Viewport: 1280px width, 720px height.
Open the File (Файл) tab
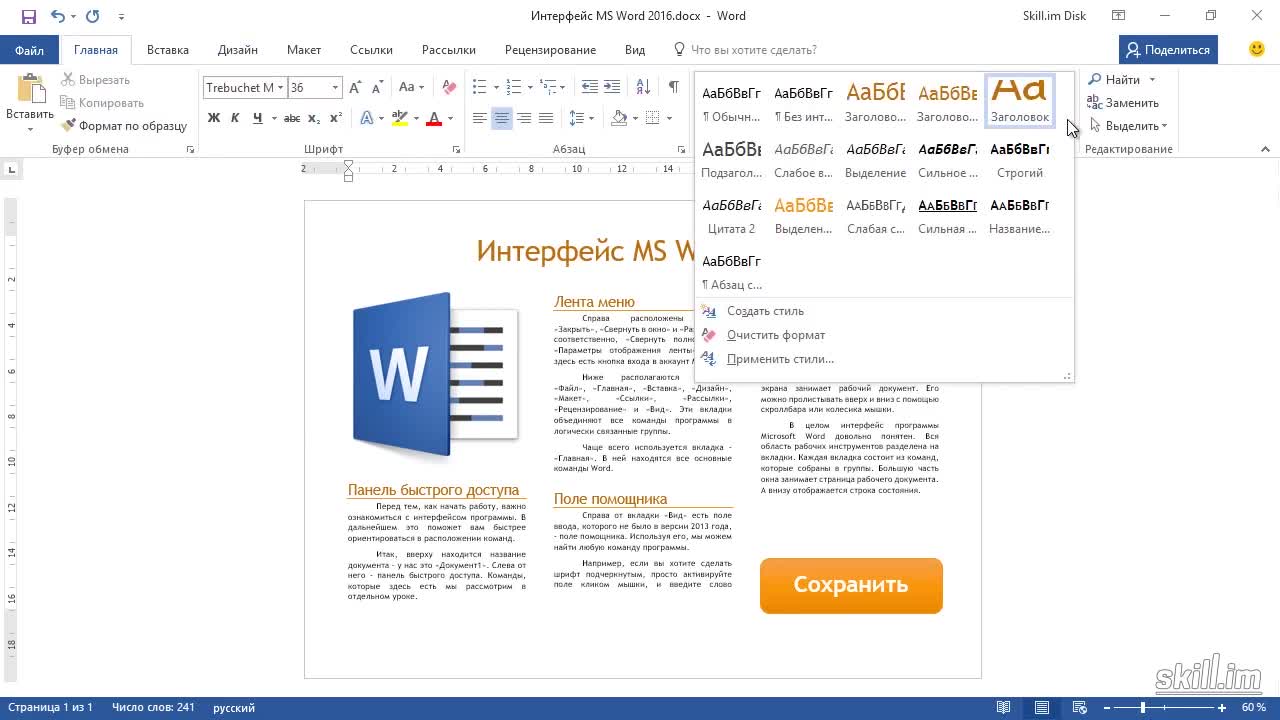29,50
